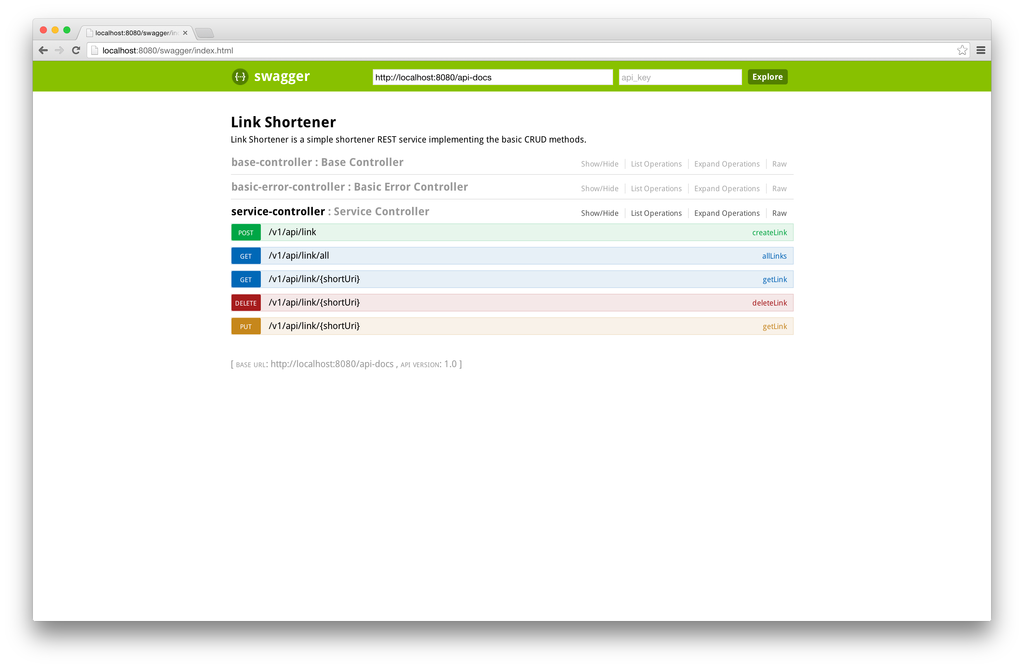Screen dimensions: 1024x668
Task: Expand the POST /v1/api/link path
Action: click(x=292, y=232)
